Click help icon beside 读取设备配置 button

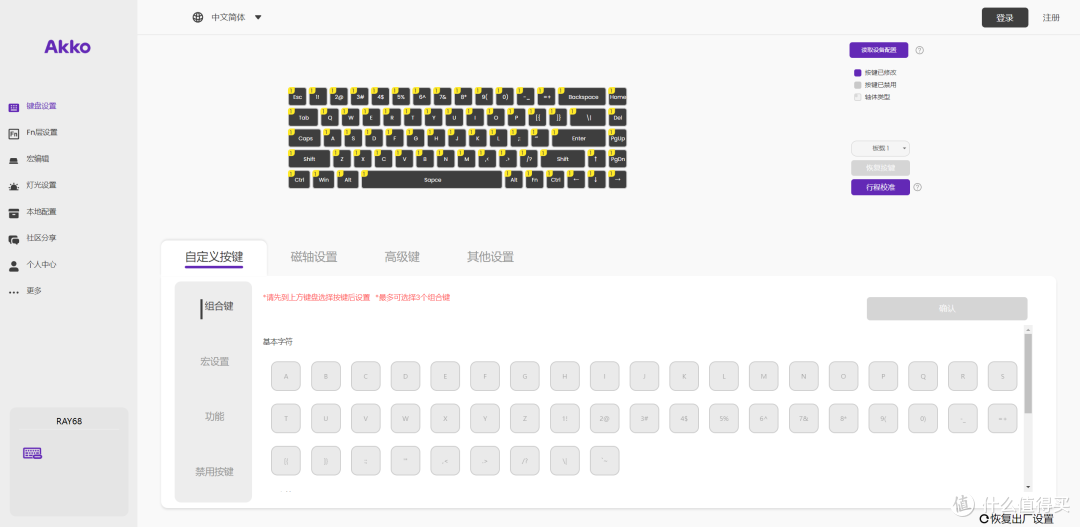pyautogui.click(x=920, y=50)
